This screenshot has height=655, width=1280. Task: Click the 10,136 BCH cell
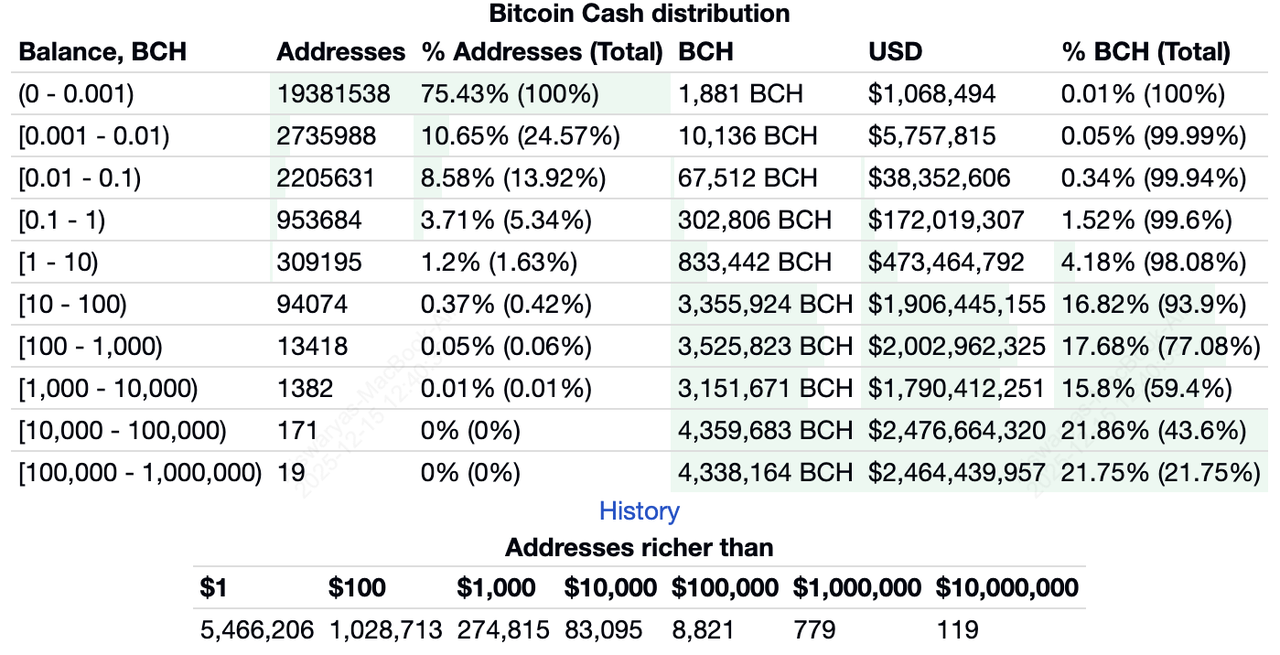pyautogui.click(x=747, y=136)
